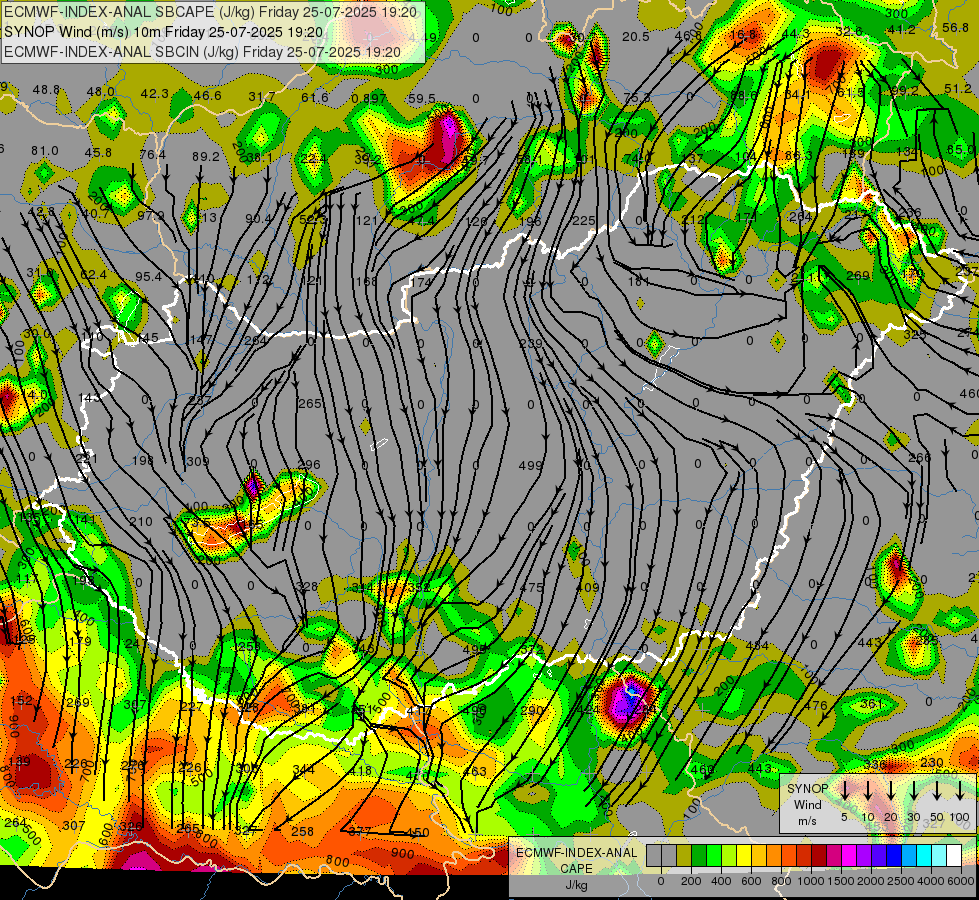Screen dimensions: 979x900
Task: Click the 10 m/s wind arrow in legend
Action: [868, 791]
